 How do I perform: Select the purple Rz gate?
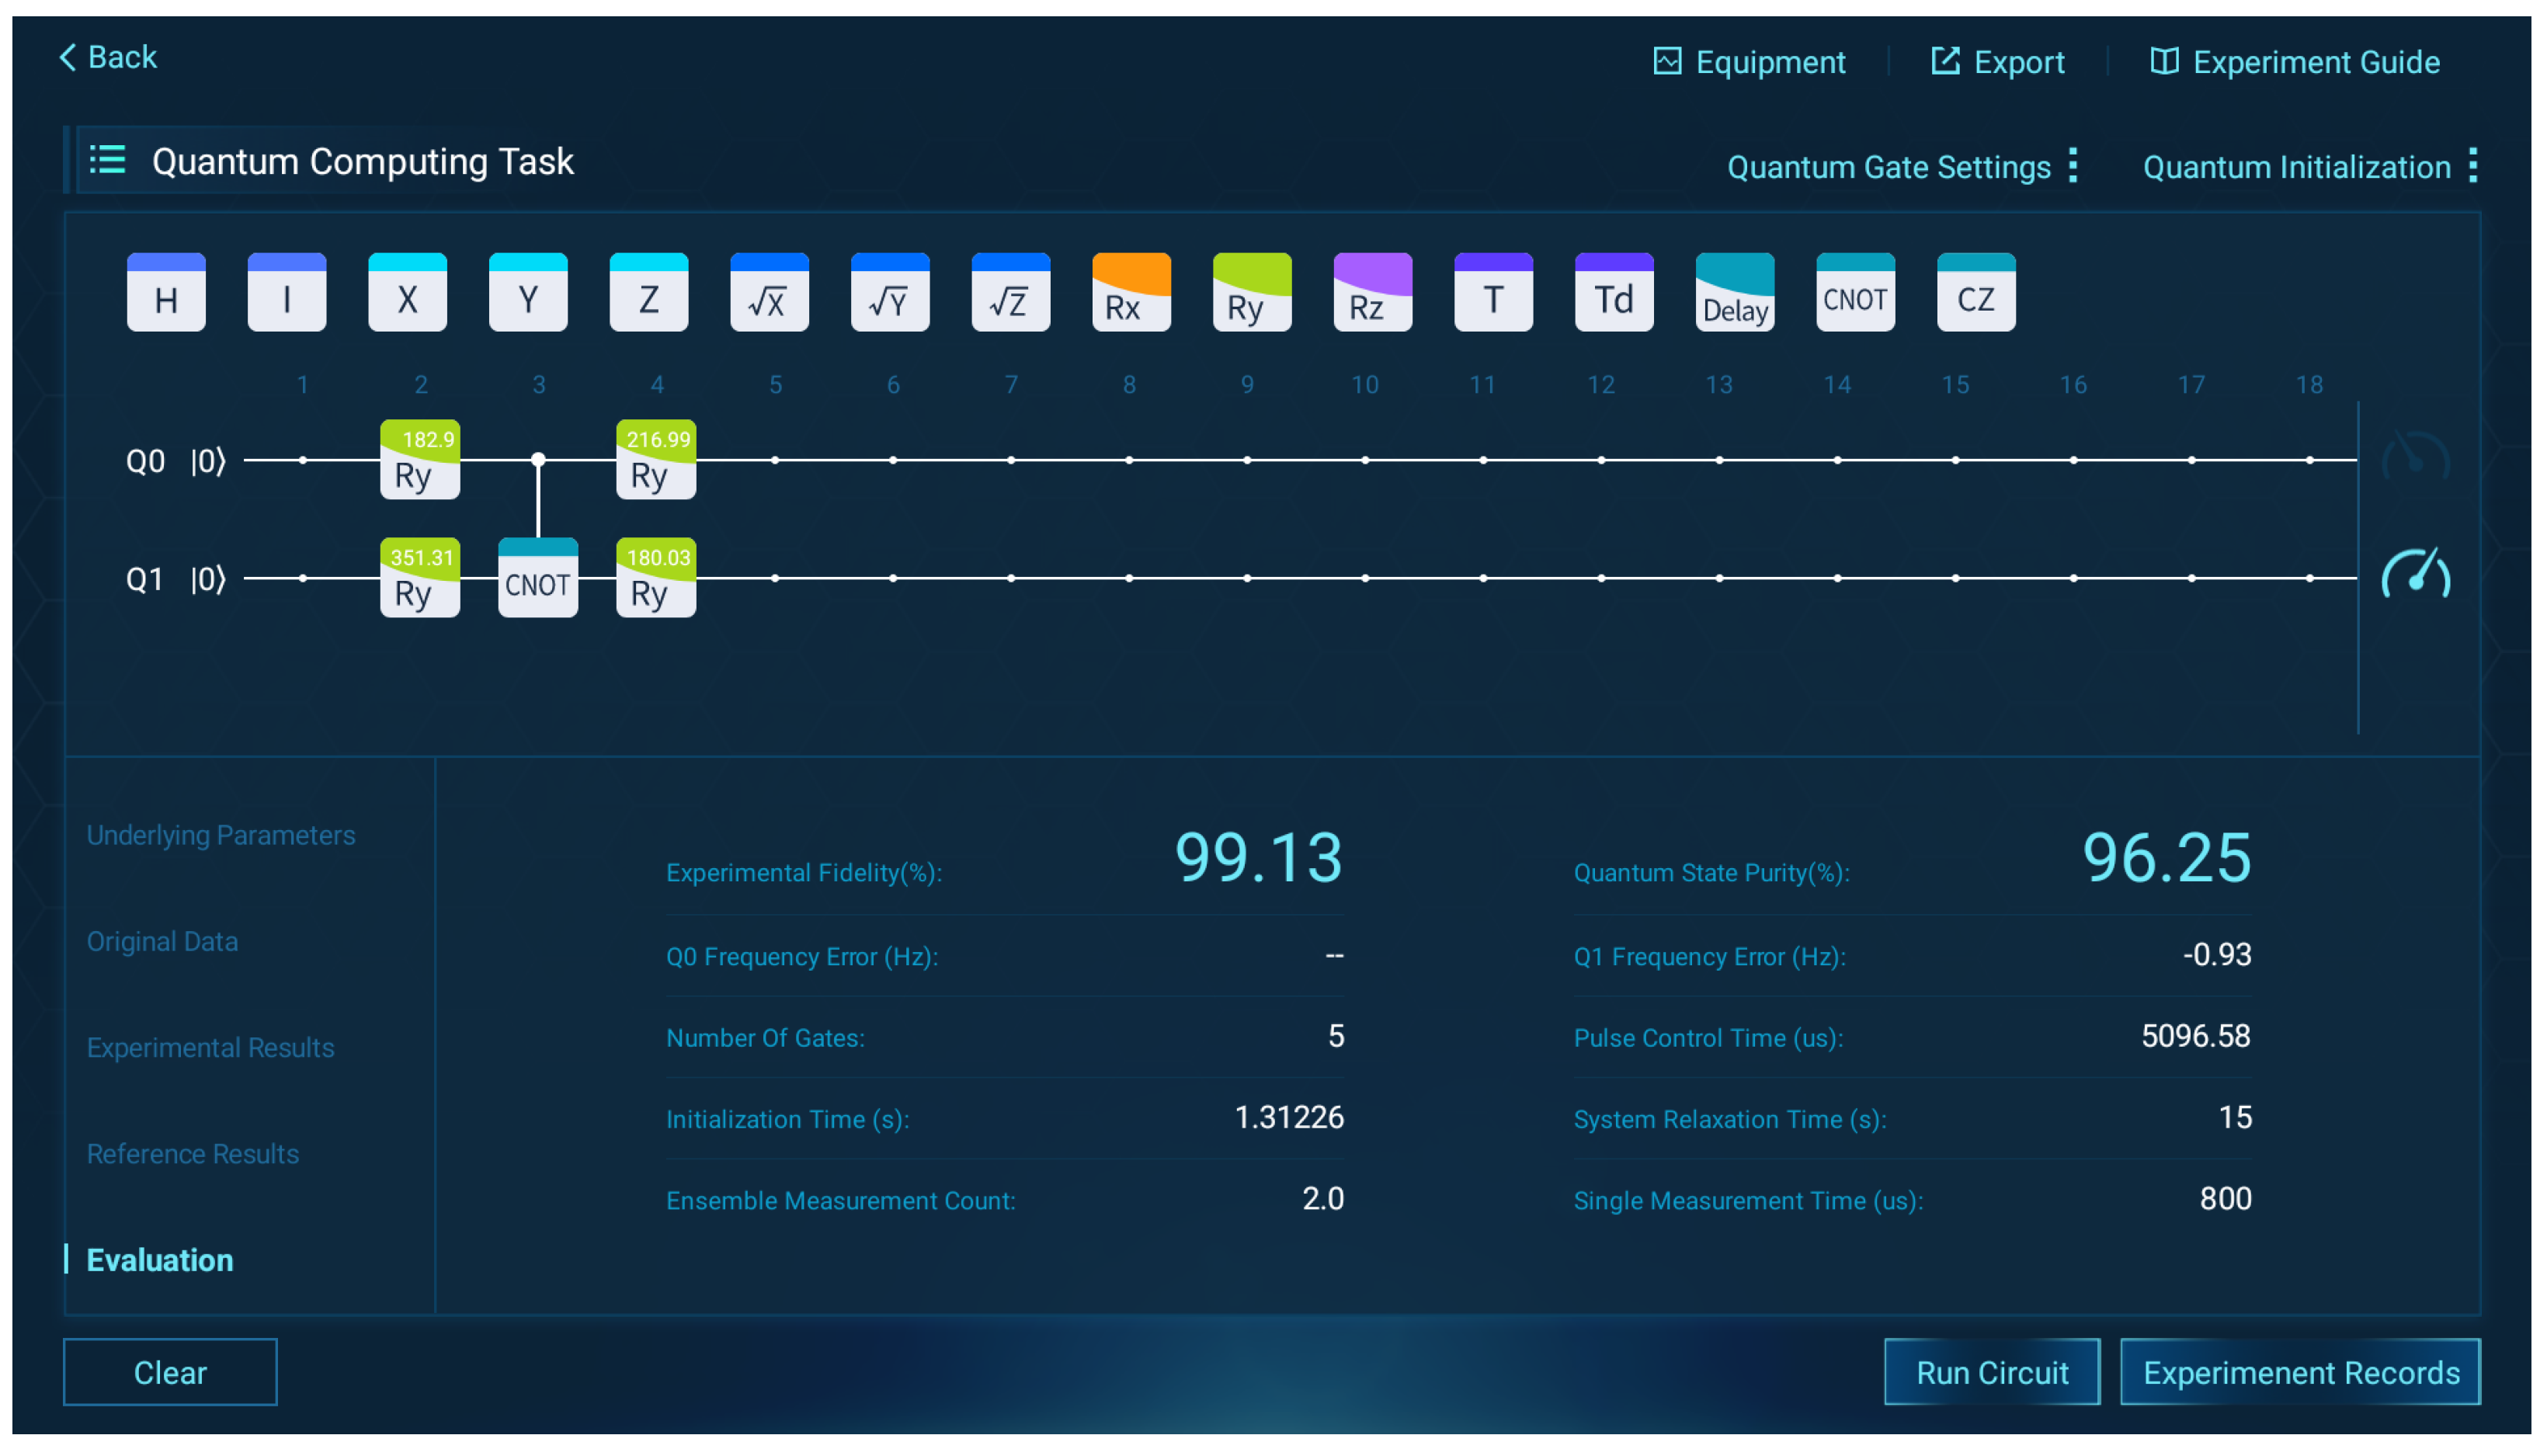click(1372, 292)
